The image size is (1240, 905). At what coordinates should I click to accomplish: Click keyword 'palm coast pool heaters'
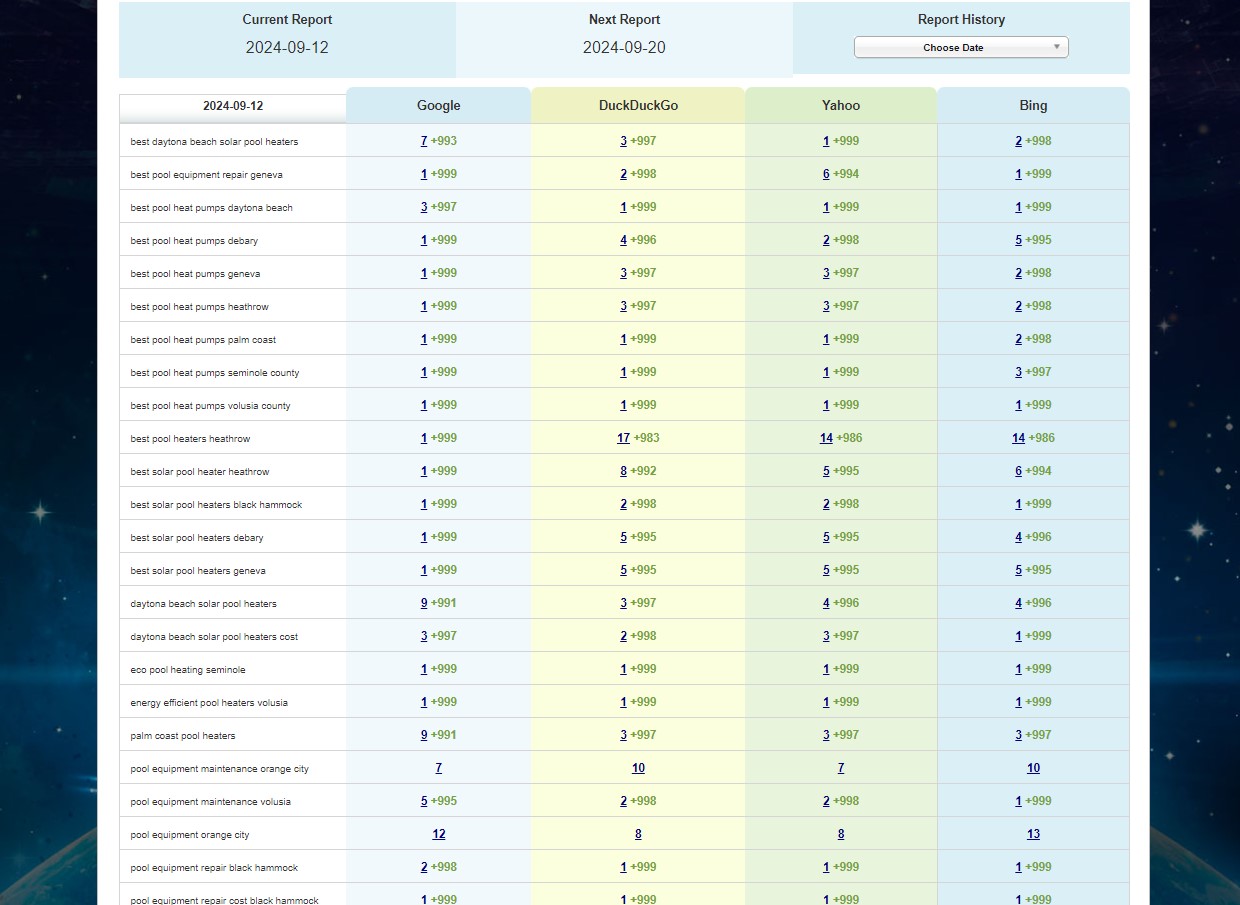coord(183,736)
